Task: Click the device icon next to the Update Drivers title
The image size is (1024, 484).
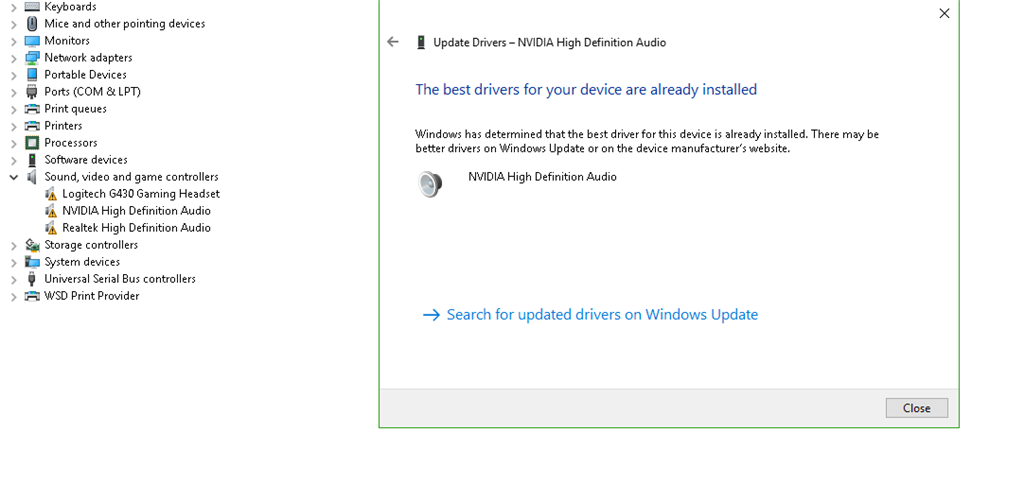Action: [x=421, y=42]
